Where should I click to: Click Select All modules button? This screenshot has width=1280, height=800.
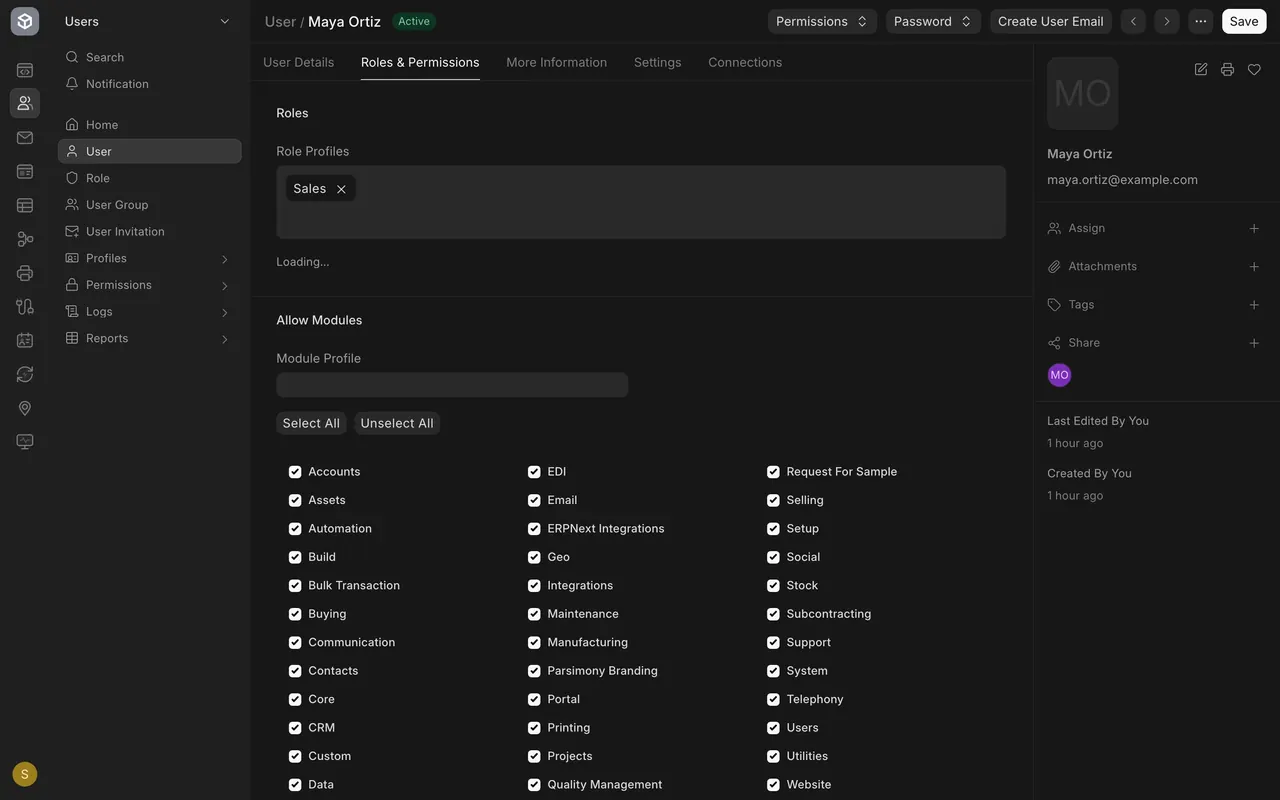[x=311, y=423]
